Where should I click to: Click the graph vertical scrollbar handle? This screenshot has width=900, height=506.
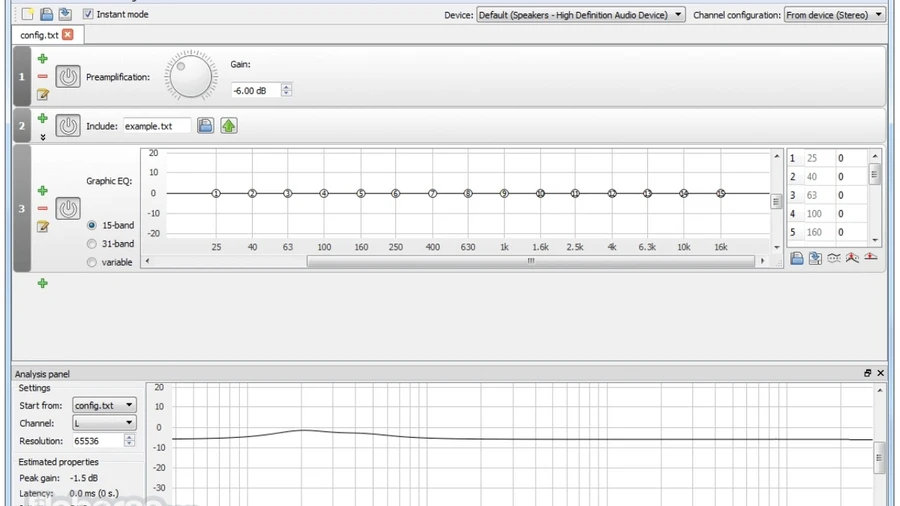coord(776,201)
